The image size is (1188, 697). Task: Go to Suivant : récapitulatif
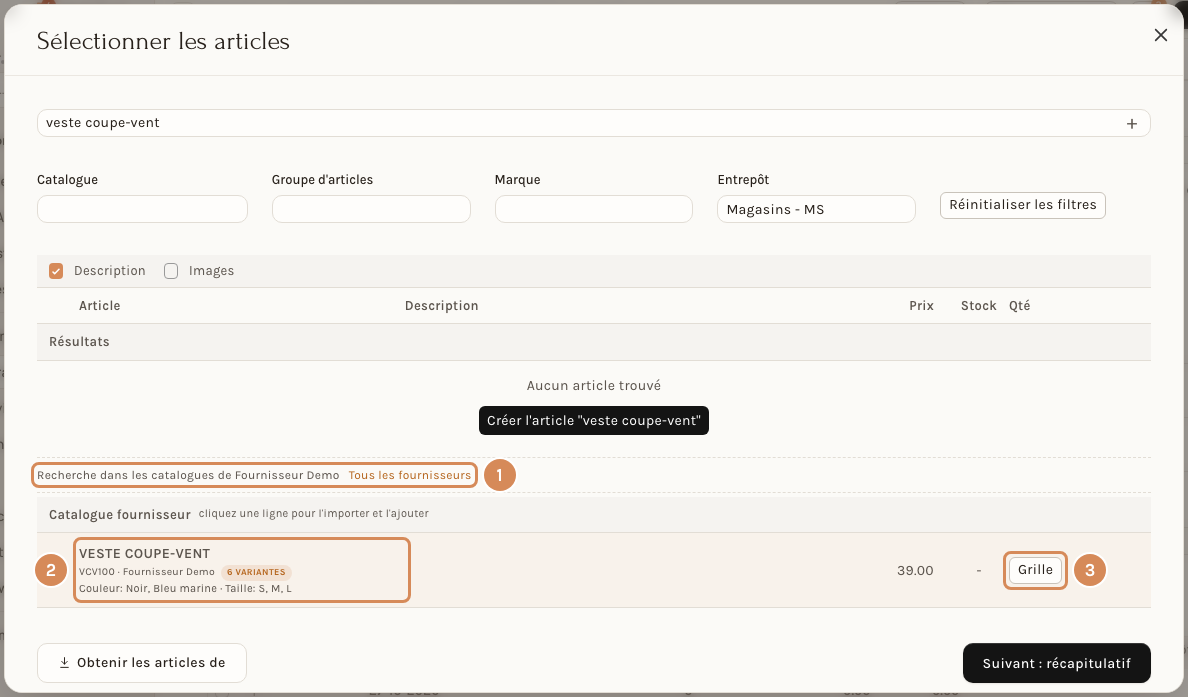1057,664
